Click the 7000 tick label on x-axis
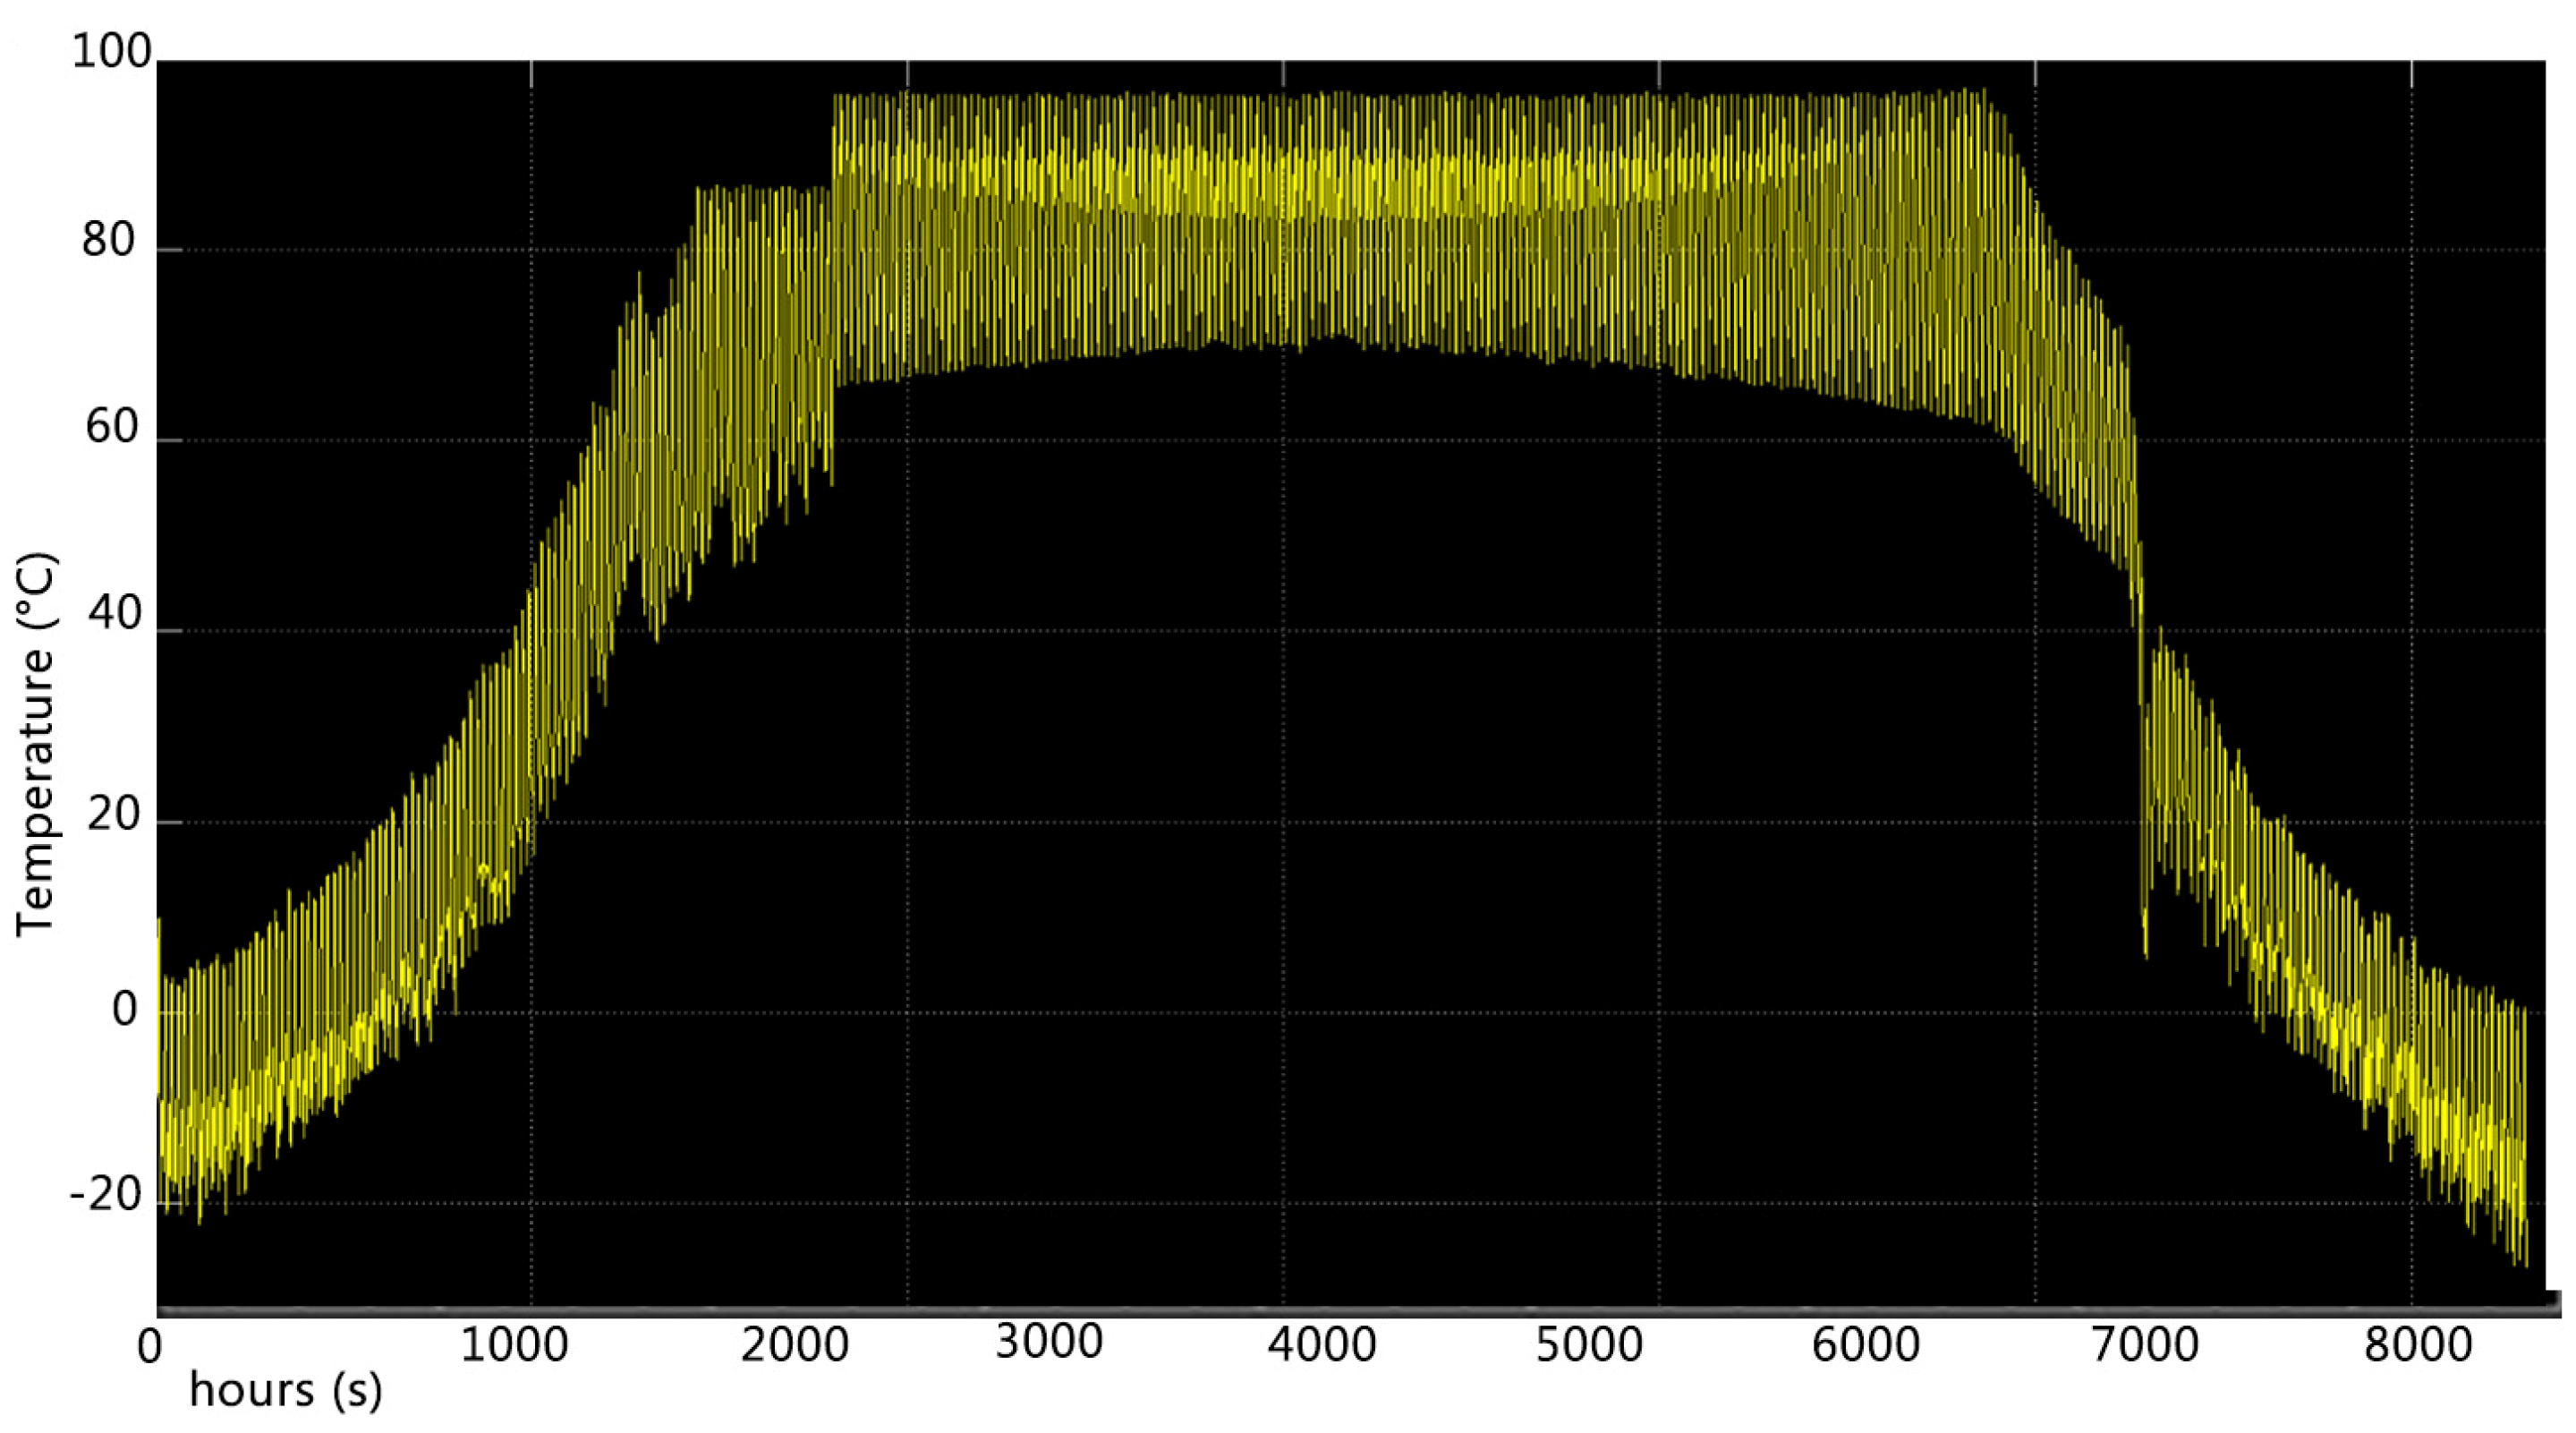The height and width of the screenshot is (1433, 2576). pyautogui.click(x=2144, y=1346)
